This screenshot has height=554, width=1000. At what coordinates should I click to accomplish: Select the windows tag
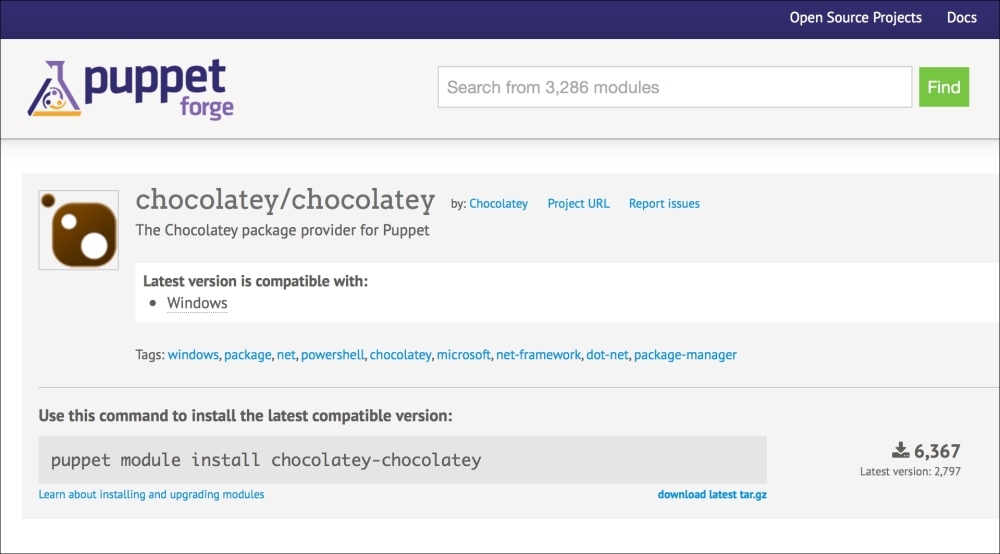[x=193, y=355]
